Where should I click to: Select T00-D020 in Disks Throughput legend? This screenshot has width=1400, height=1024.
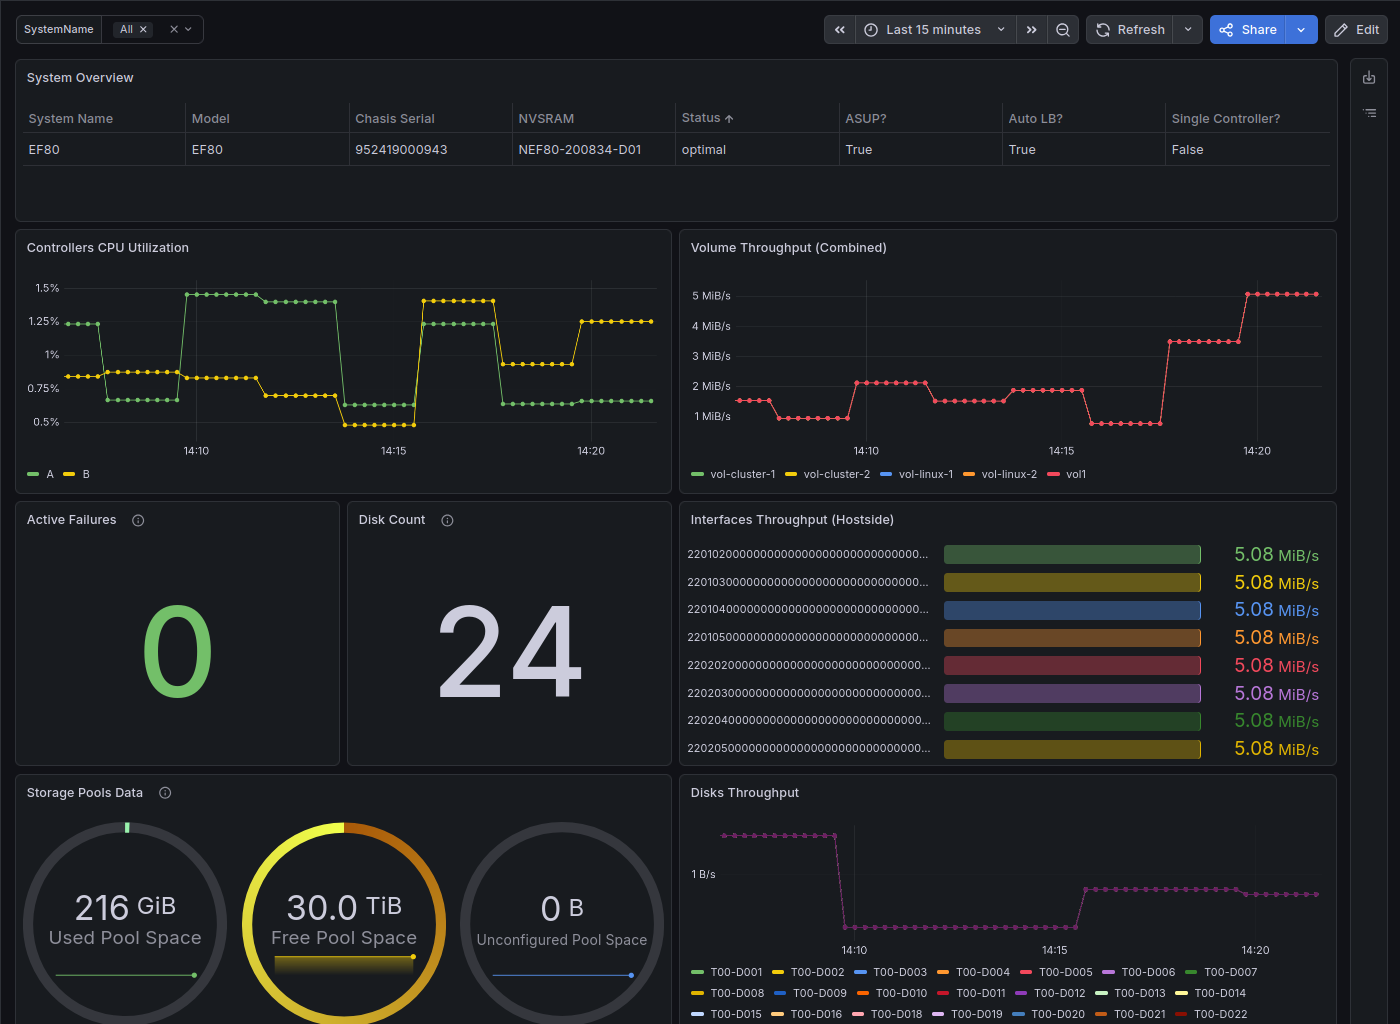pyautogui.click(x=1057, y=1014)
